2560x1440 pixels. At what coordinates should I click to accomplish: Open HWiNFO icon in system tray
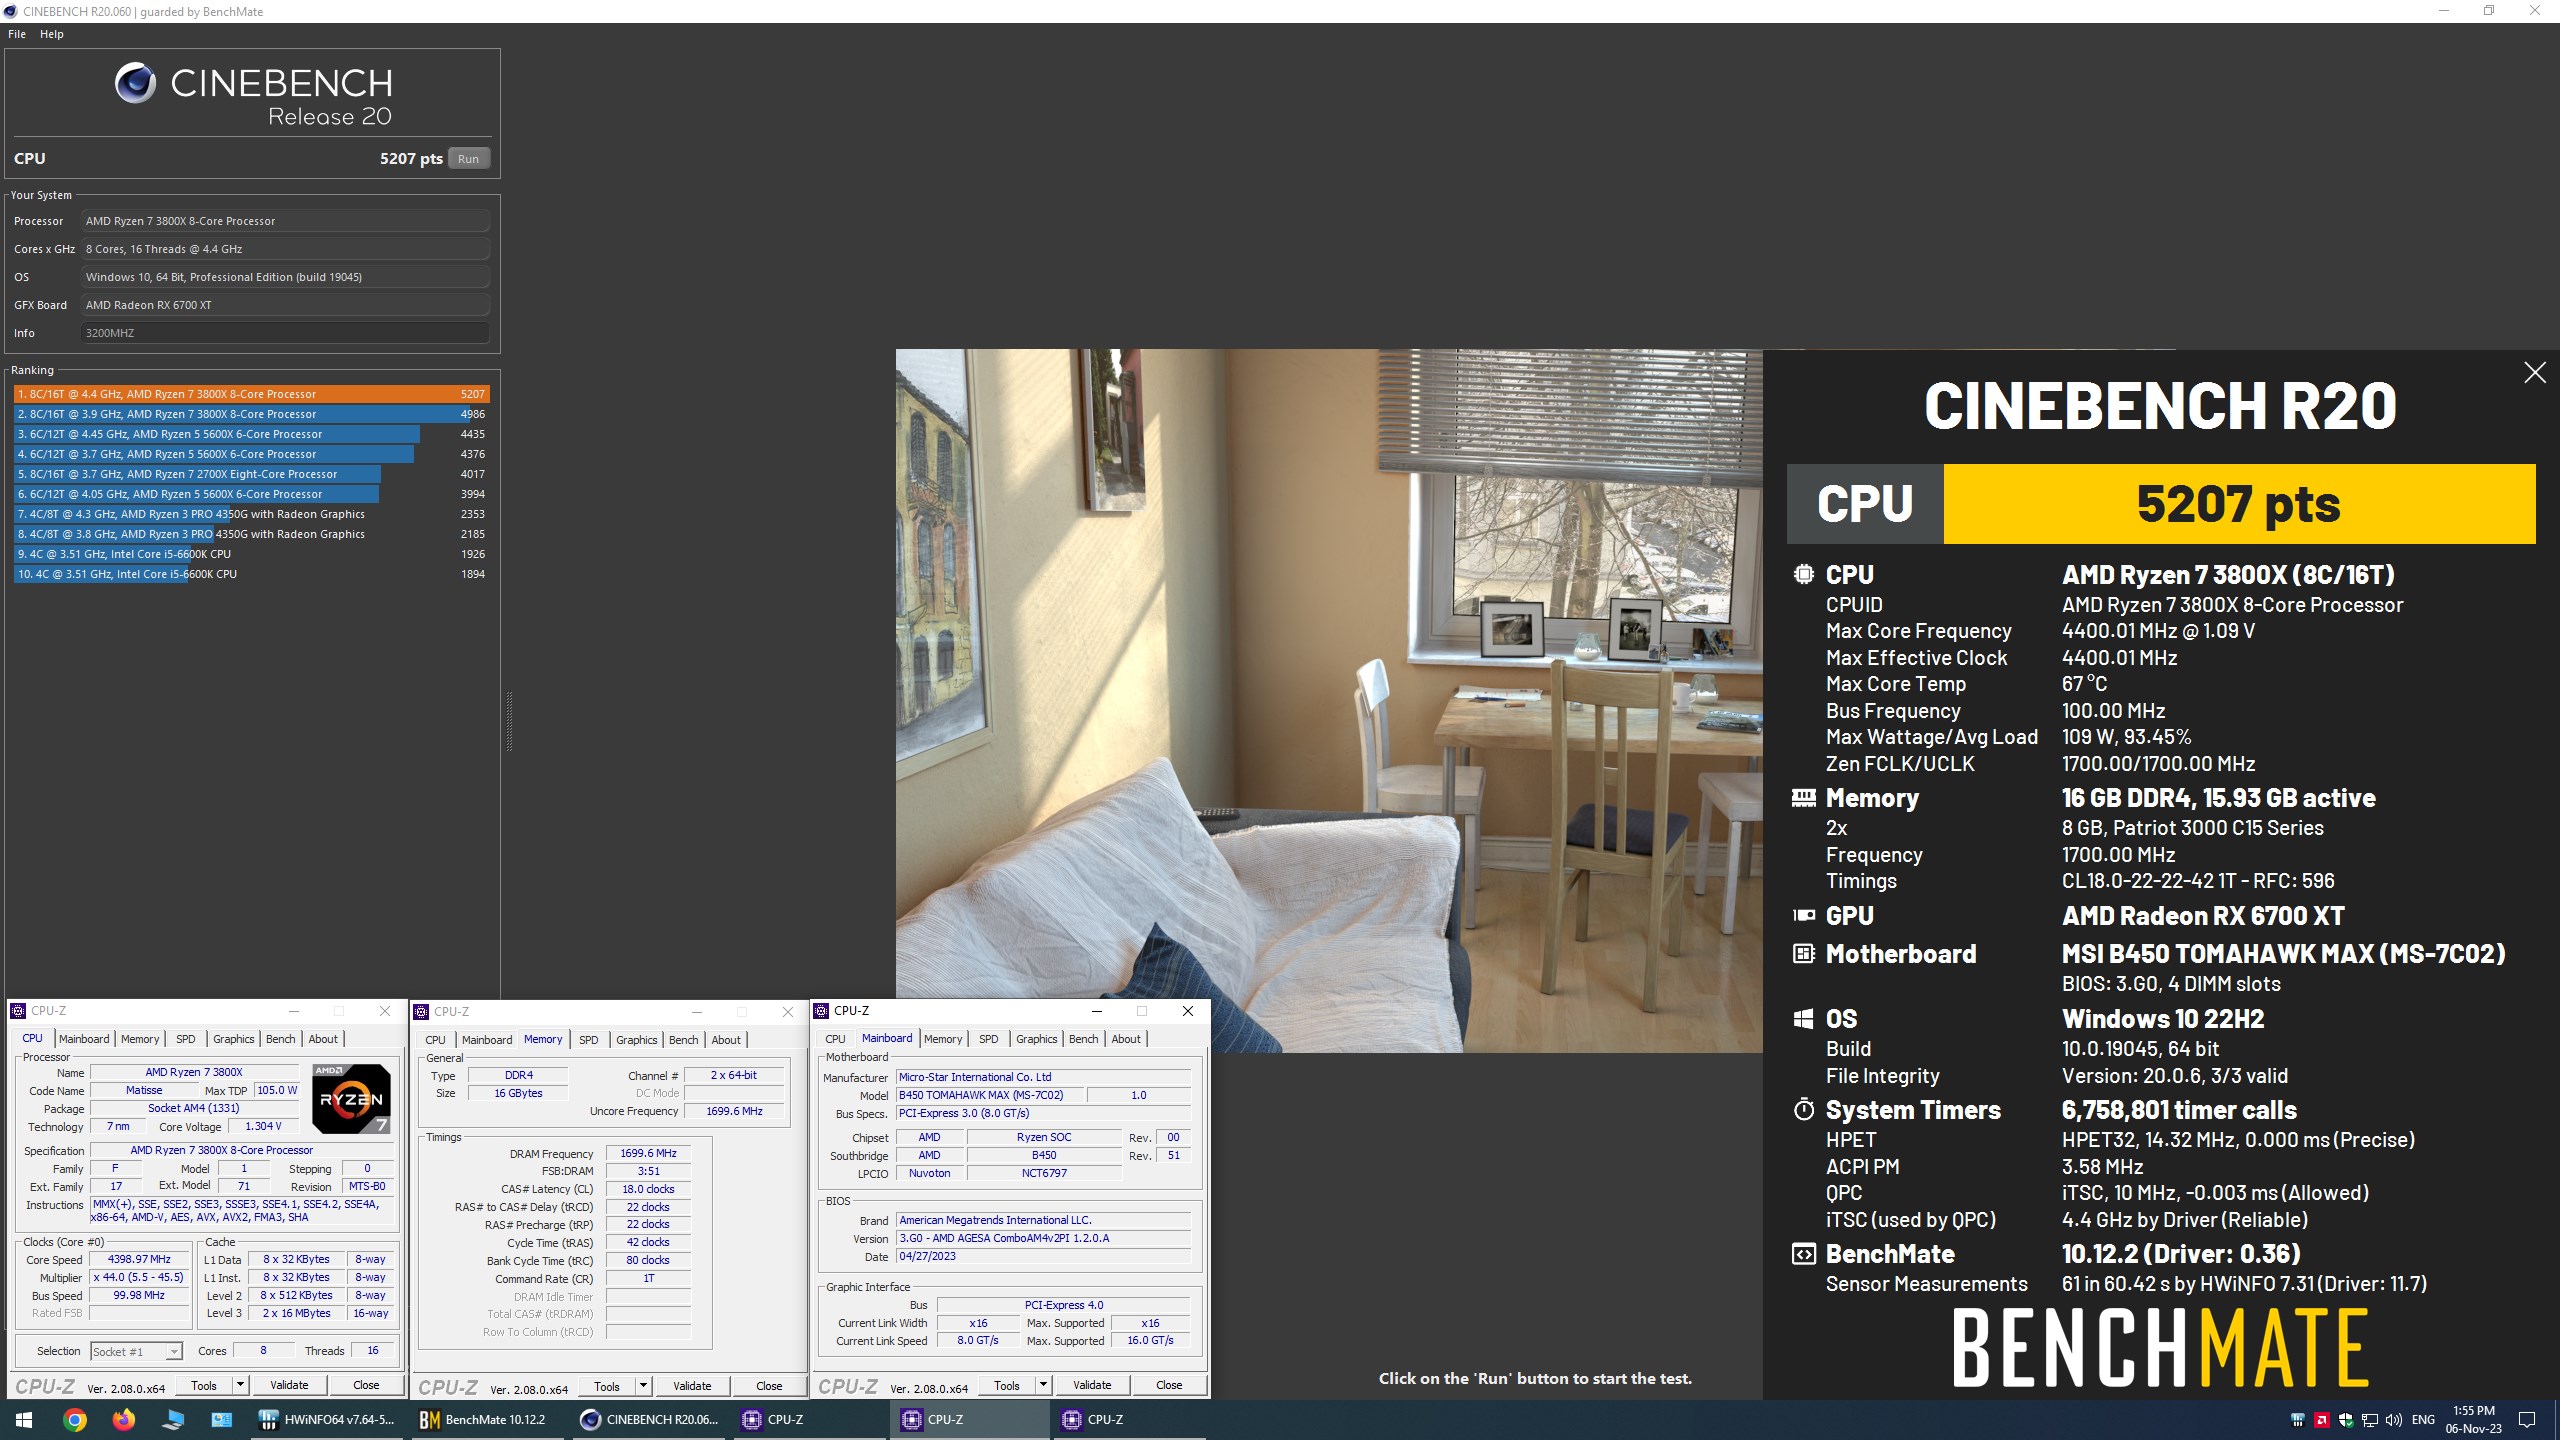click(2297, 1420)
